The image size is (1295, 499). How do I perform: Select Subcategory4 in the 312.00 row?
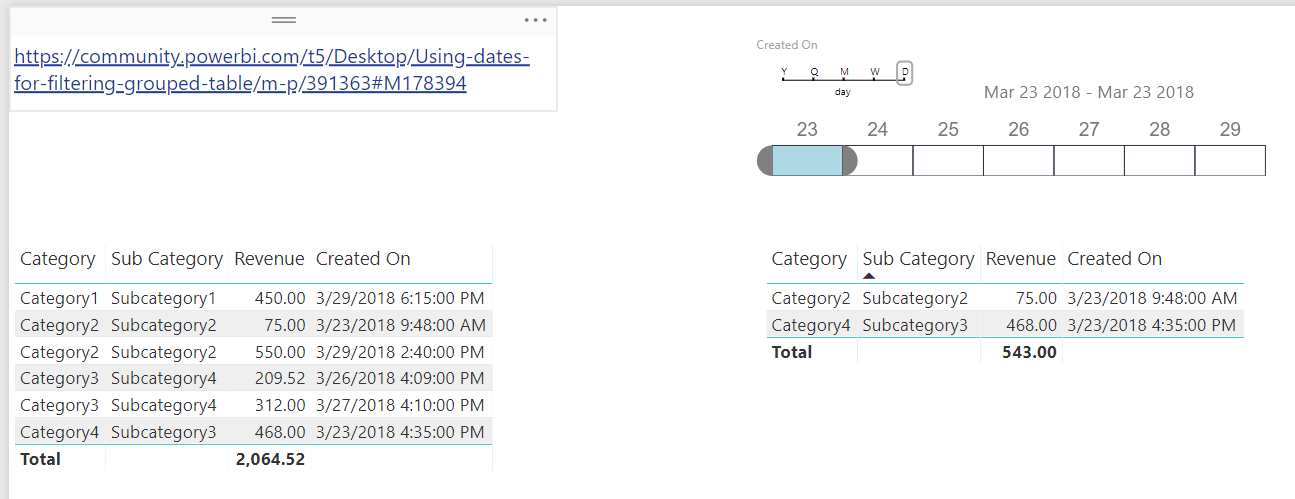164,405
